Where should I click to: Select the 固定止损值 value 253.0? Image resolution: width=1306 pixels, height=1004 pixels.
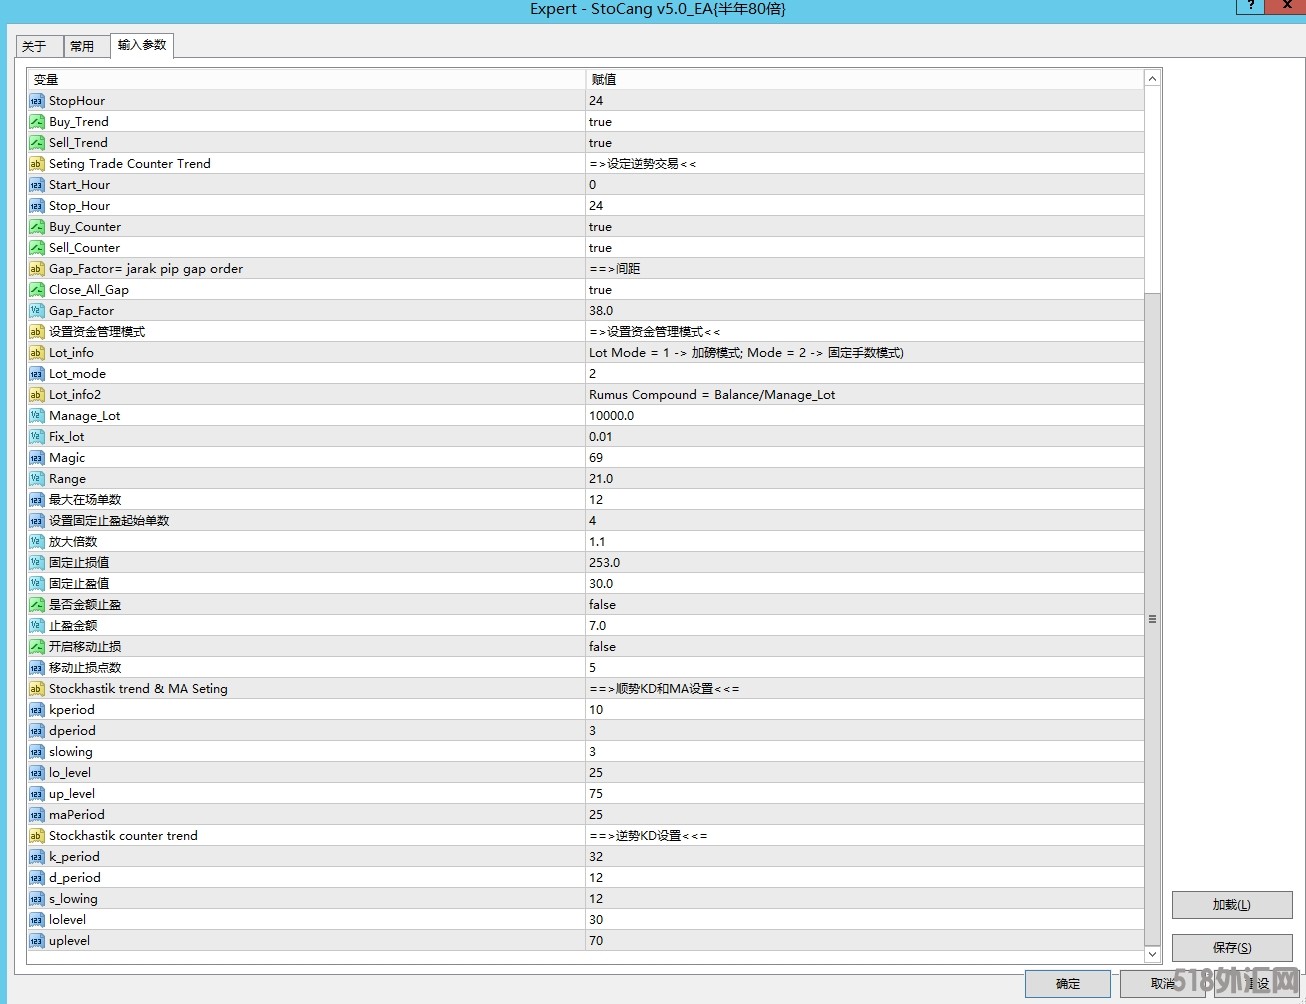(x=865, y=563)
